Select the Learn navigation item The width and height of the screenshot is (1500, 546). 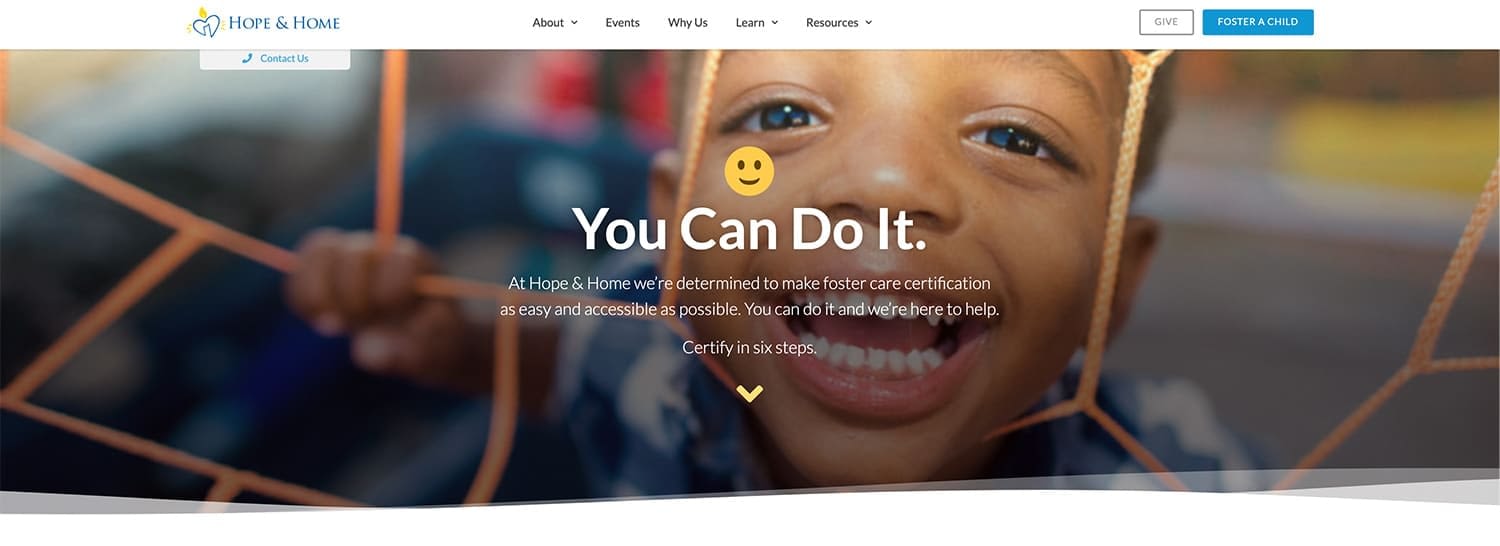[750, 23]
